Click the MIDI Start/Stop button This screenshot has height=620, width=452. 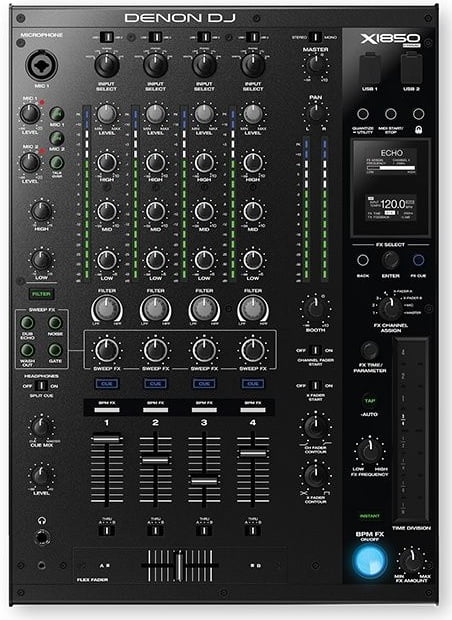coord(391,114)
